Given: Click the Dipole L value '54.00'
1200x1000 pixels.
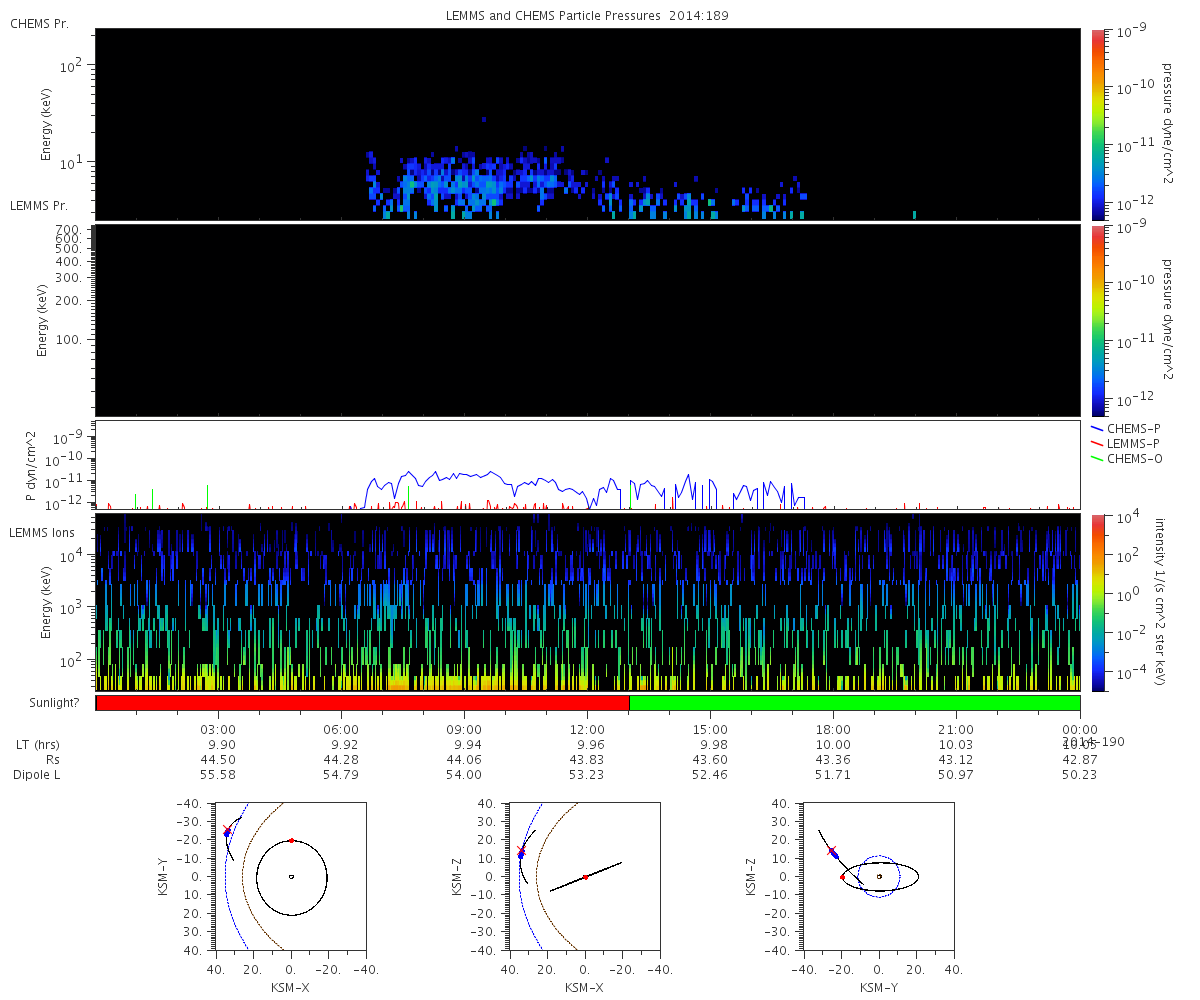Looking at the screenshot, I should (465, 775).
